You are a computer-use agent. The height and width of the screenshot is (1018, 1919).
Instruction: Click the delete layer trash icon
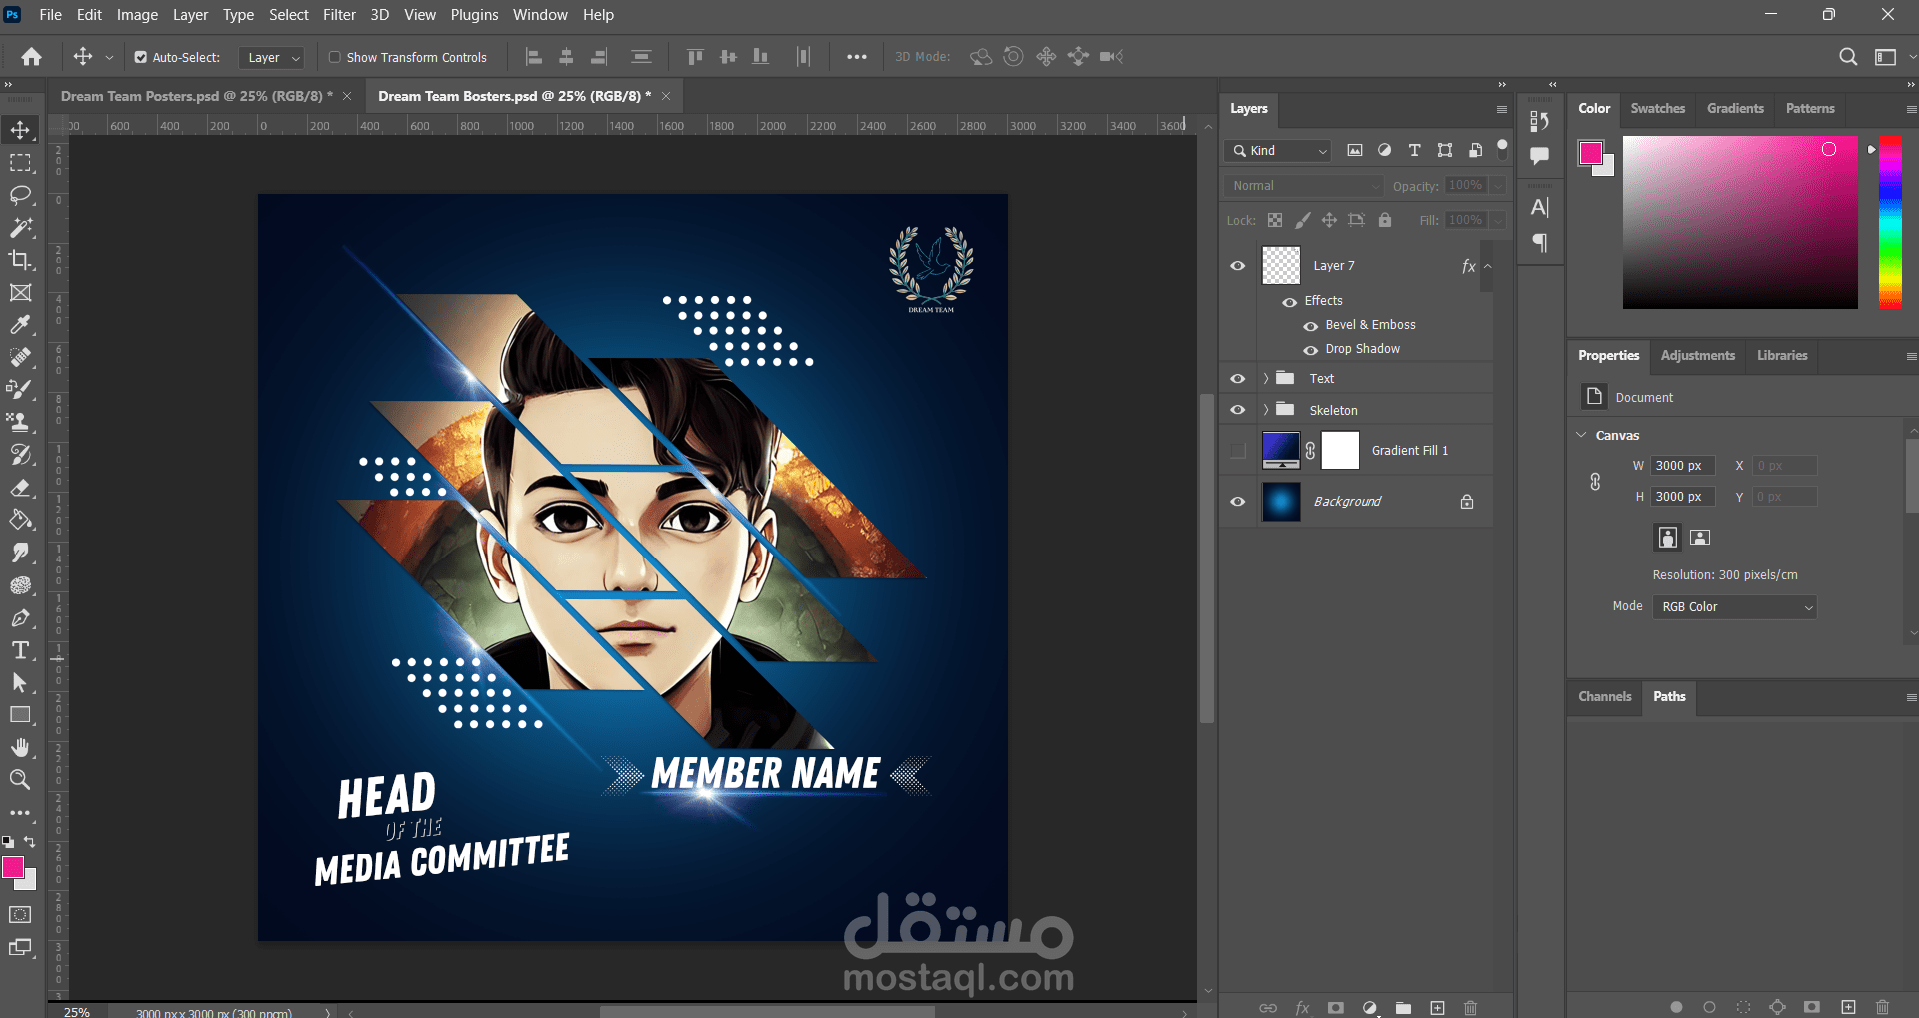click(1470, 1008)
